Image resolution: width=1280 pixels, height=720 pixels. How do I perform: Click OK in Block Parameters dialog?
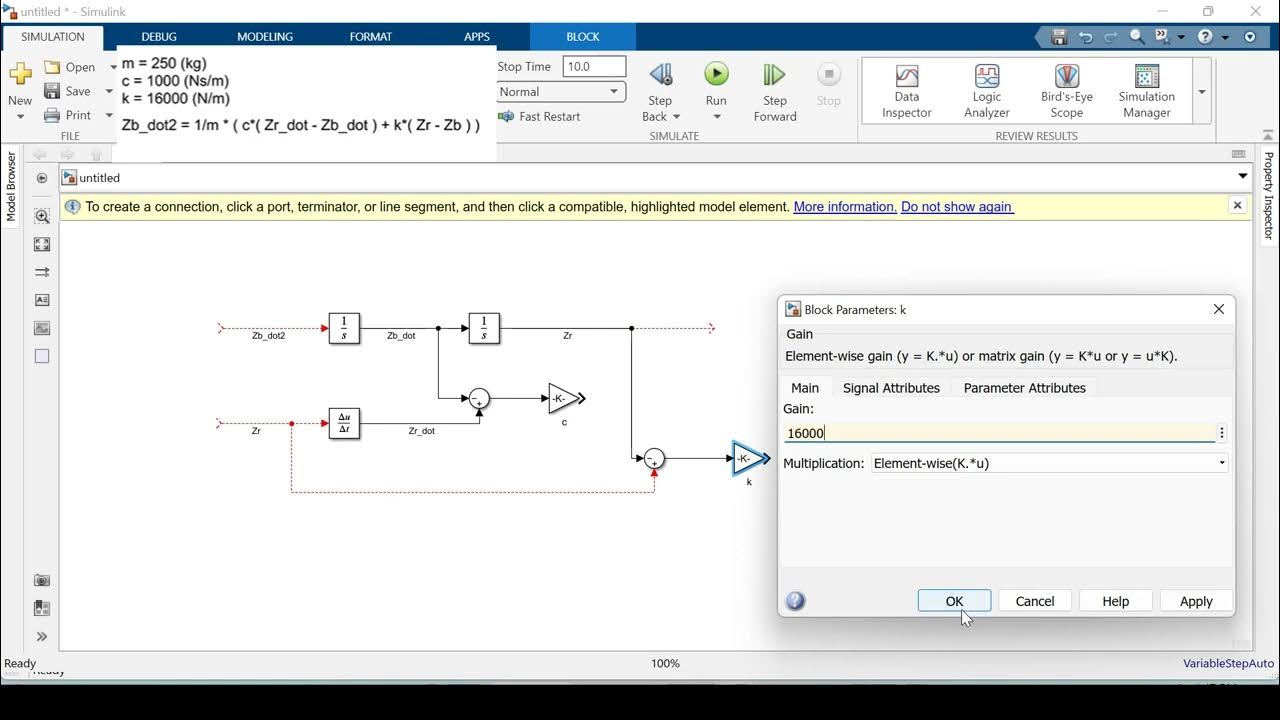point(954,601)
